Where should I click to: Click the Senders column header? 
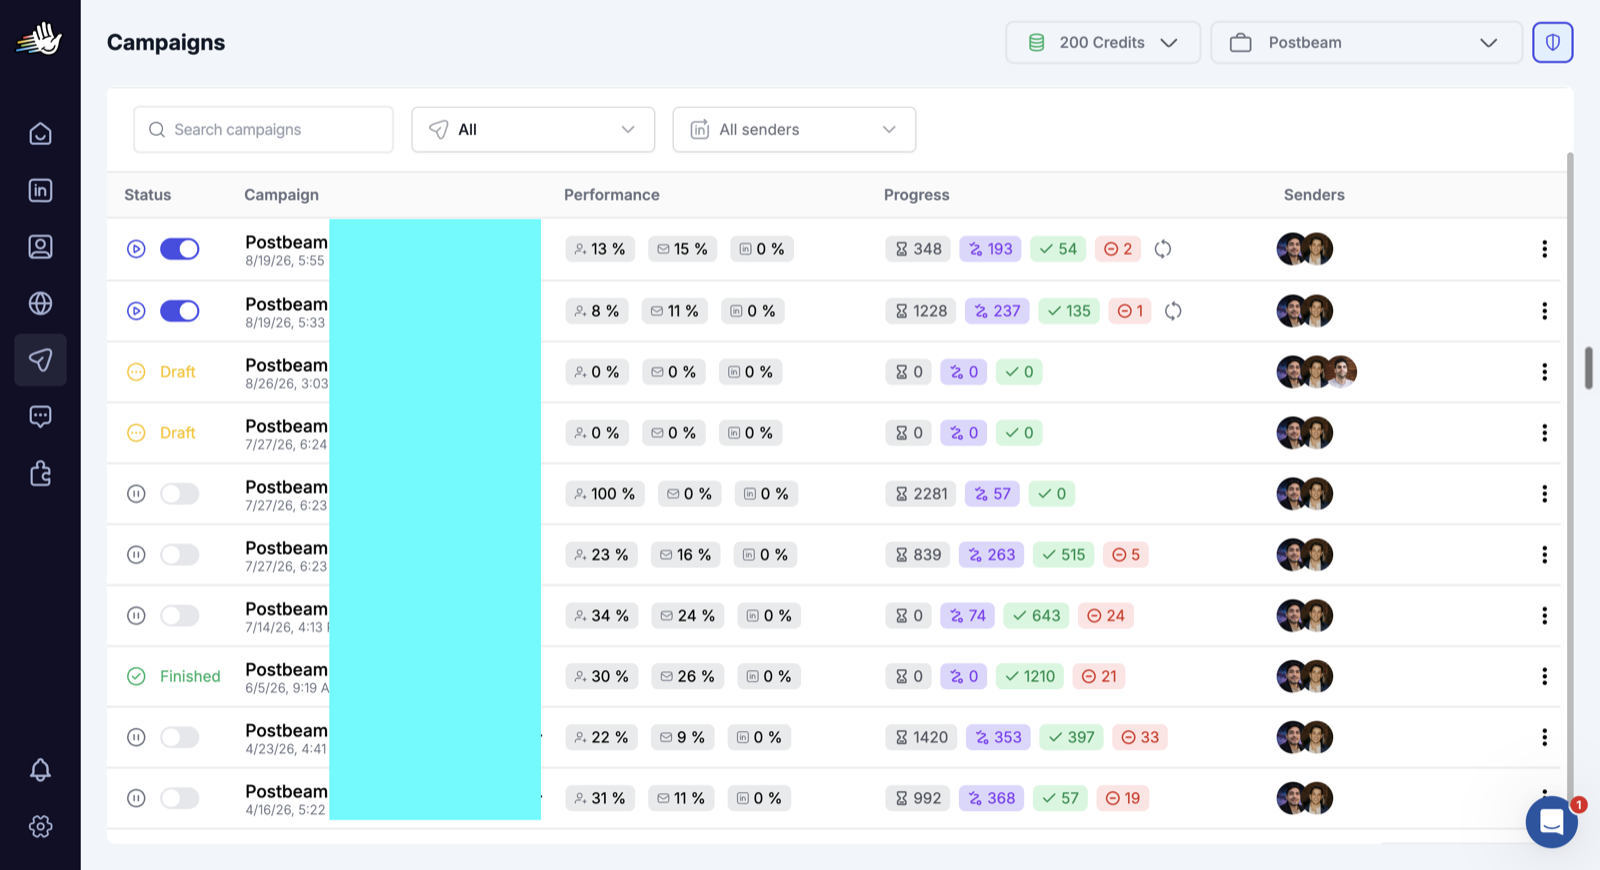[x=1314, y=195]
